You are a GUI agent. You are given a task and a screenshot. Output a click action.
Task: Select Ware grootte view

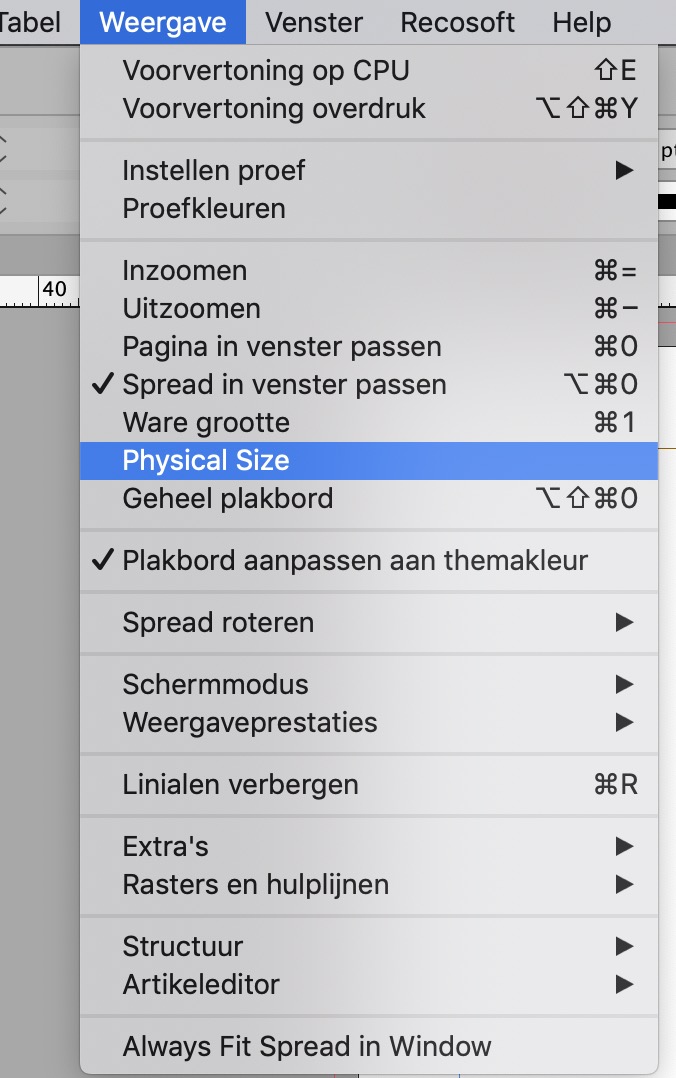pyautogui.click(x=205, y=422)
